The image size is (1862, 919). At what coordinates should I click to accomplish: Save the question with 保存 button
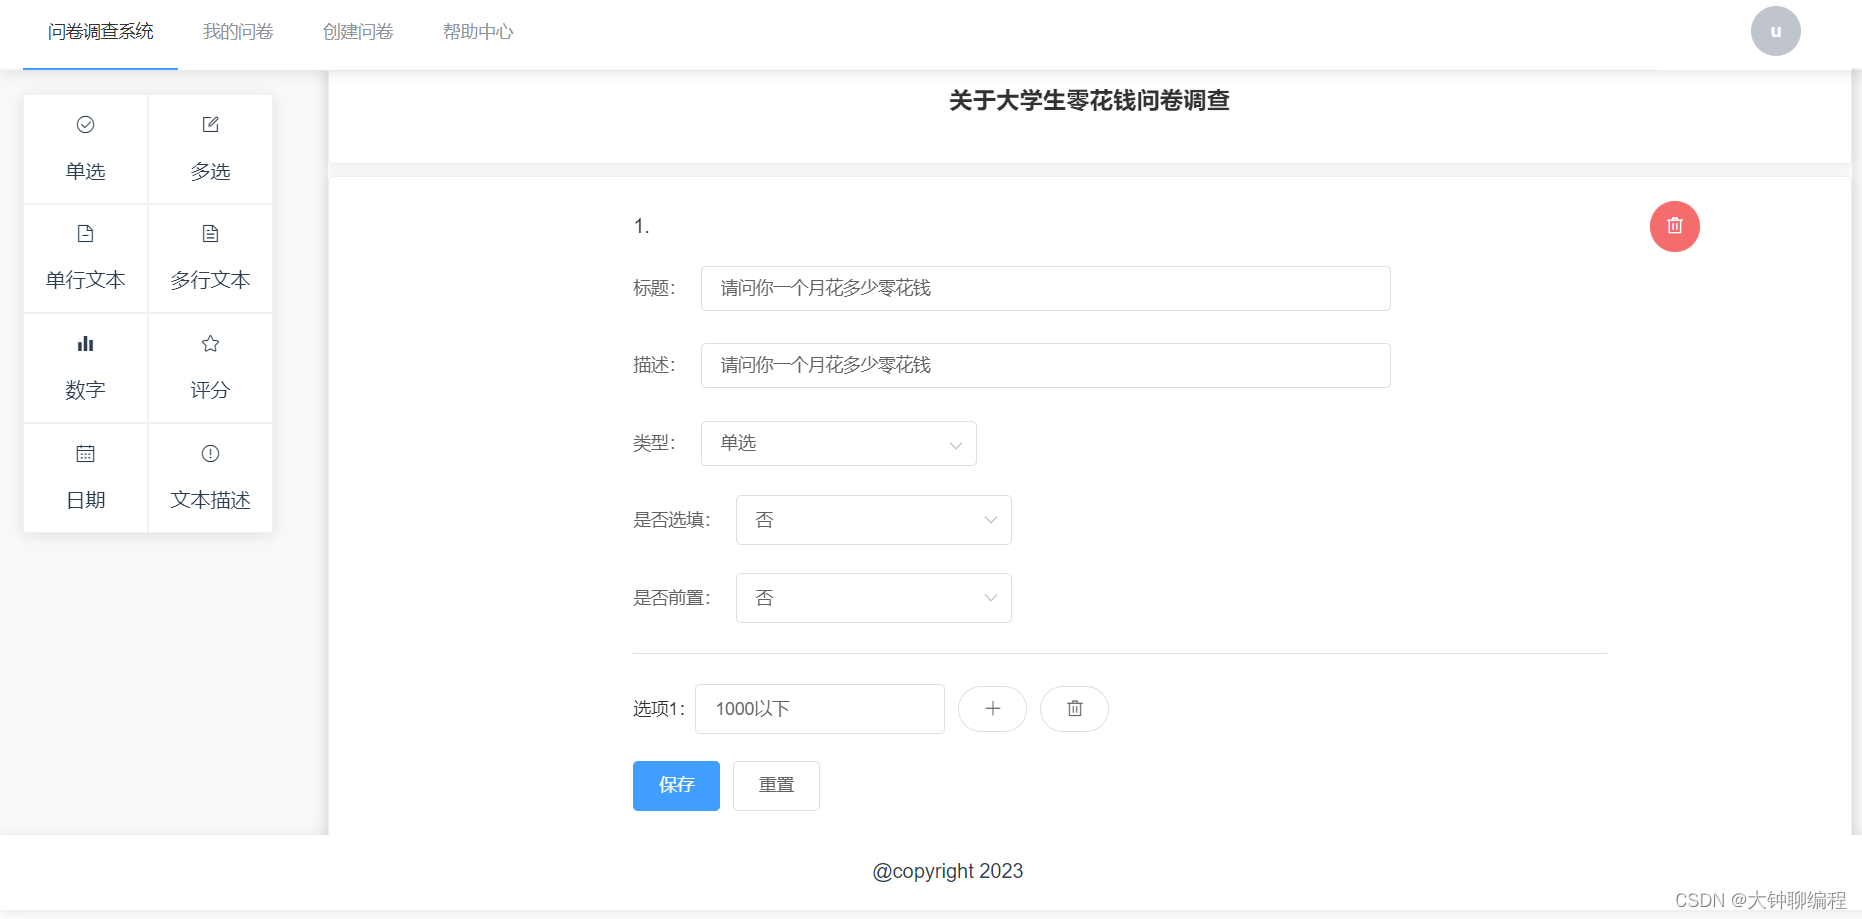(676, 786)
